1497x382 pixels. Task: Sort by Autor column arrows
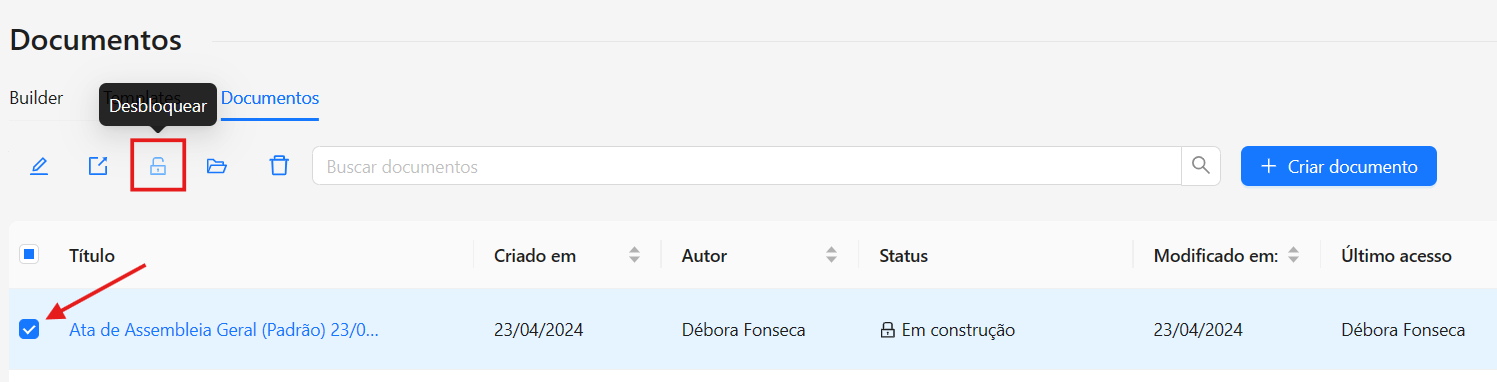point(832,256)
